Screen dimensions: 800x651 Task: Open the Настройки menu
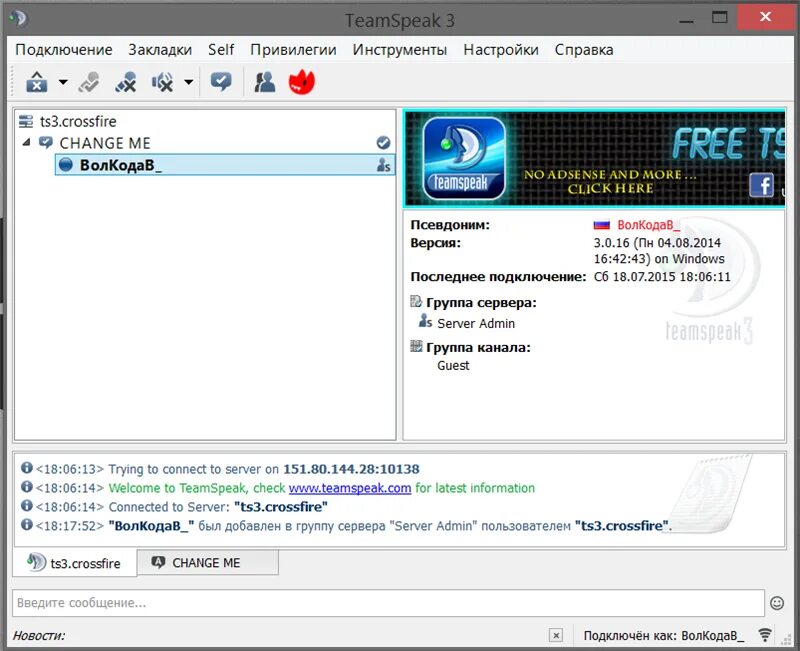[501, 49]
